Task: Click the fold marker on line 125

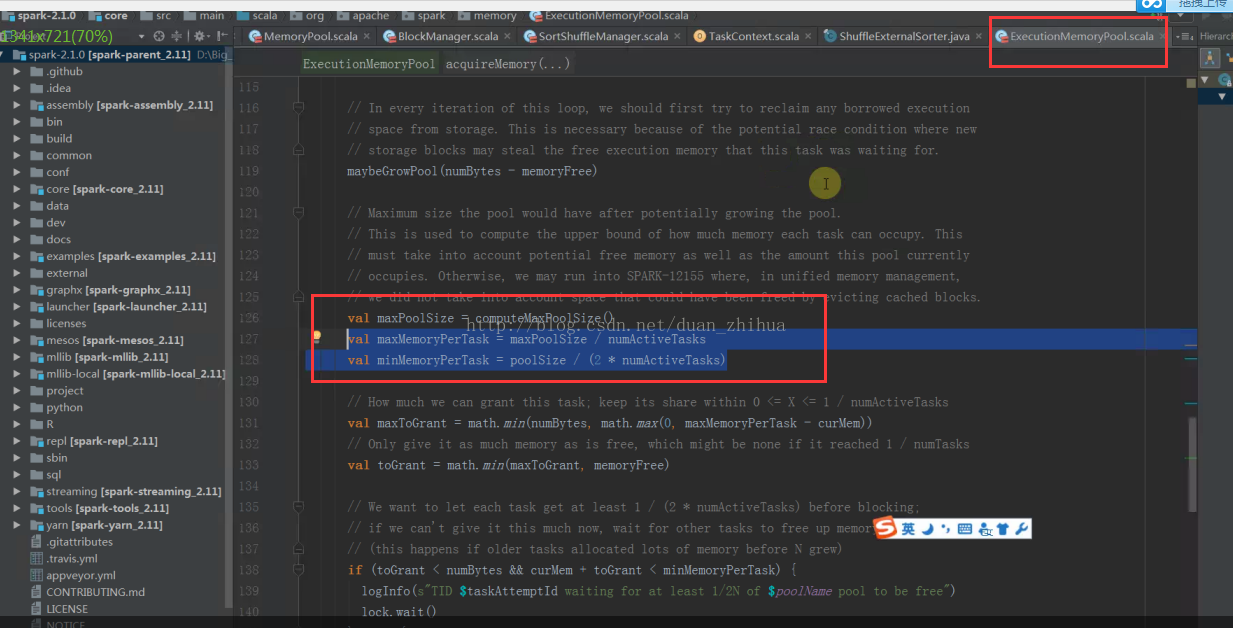Action: [x=298, y=297]
